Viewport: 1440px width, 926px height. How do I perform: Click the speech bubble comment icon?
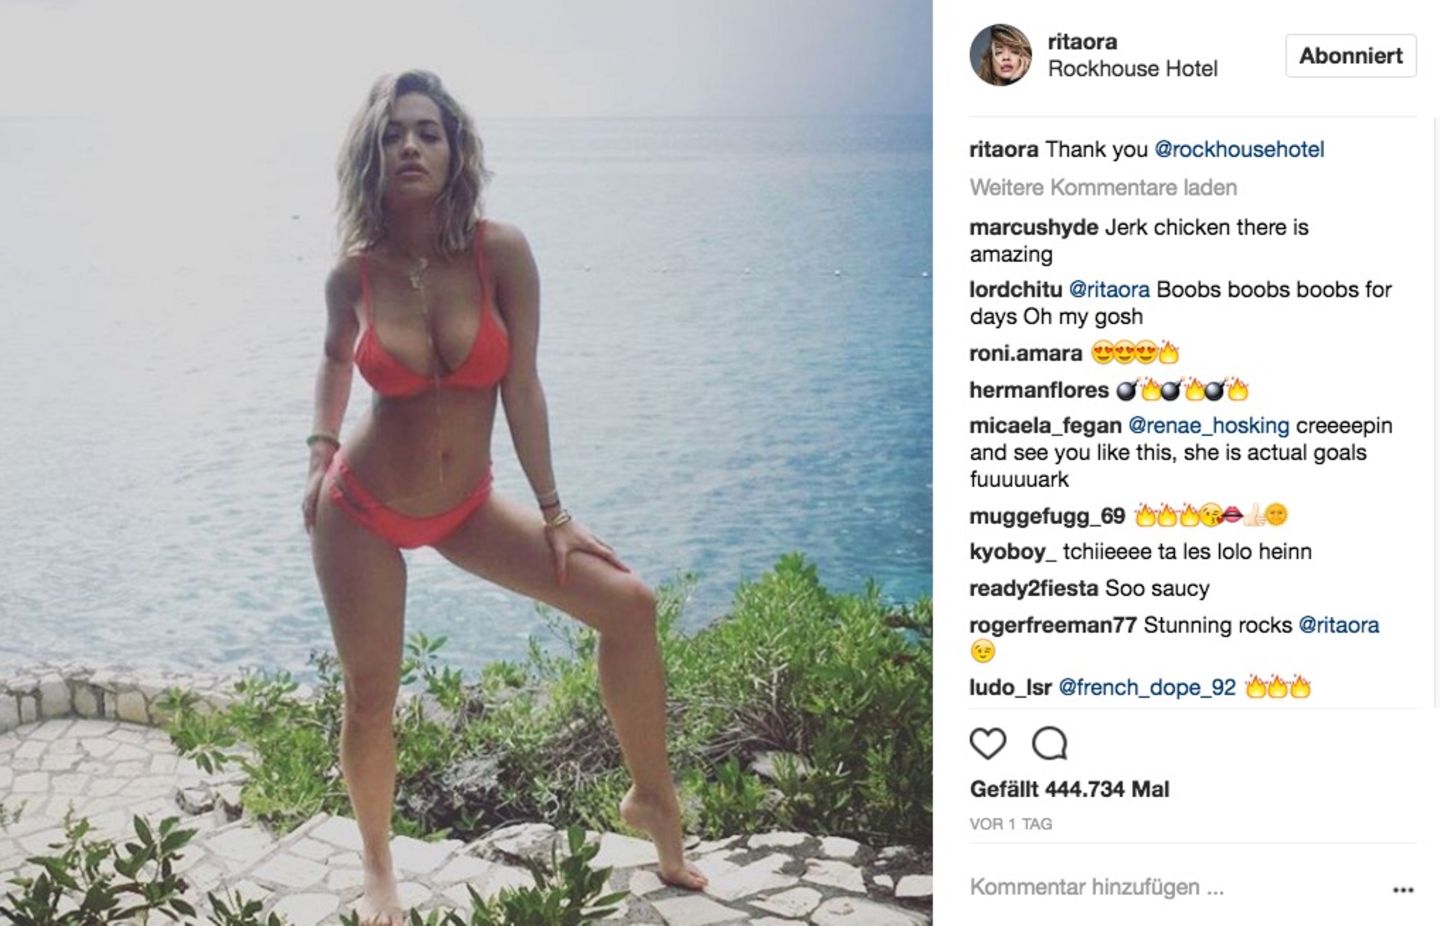click(1049, 743)
